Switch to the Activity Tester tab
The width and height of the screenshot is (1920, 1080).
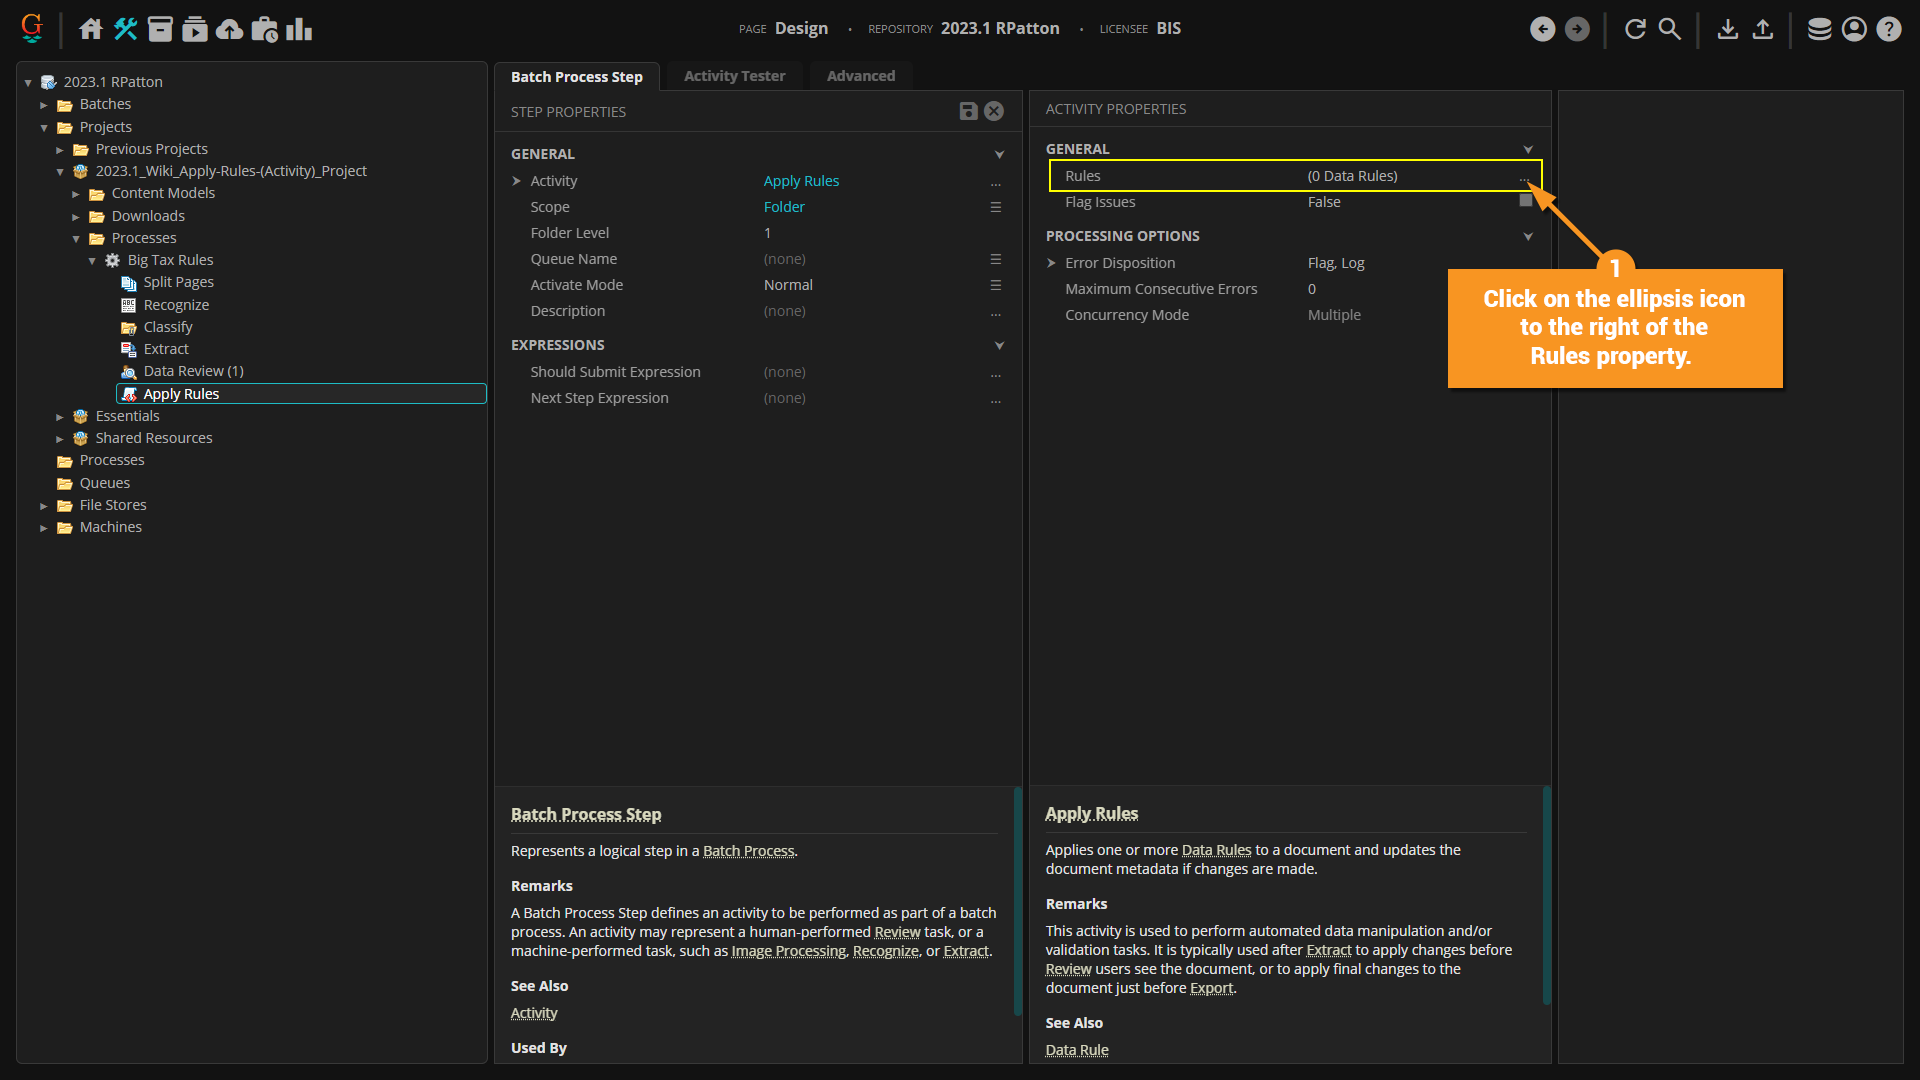tap(734, 76)
